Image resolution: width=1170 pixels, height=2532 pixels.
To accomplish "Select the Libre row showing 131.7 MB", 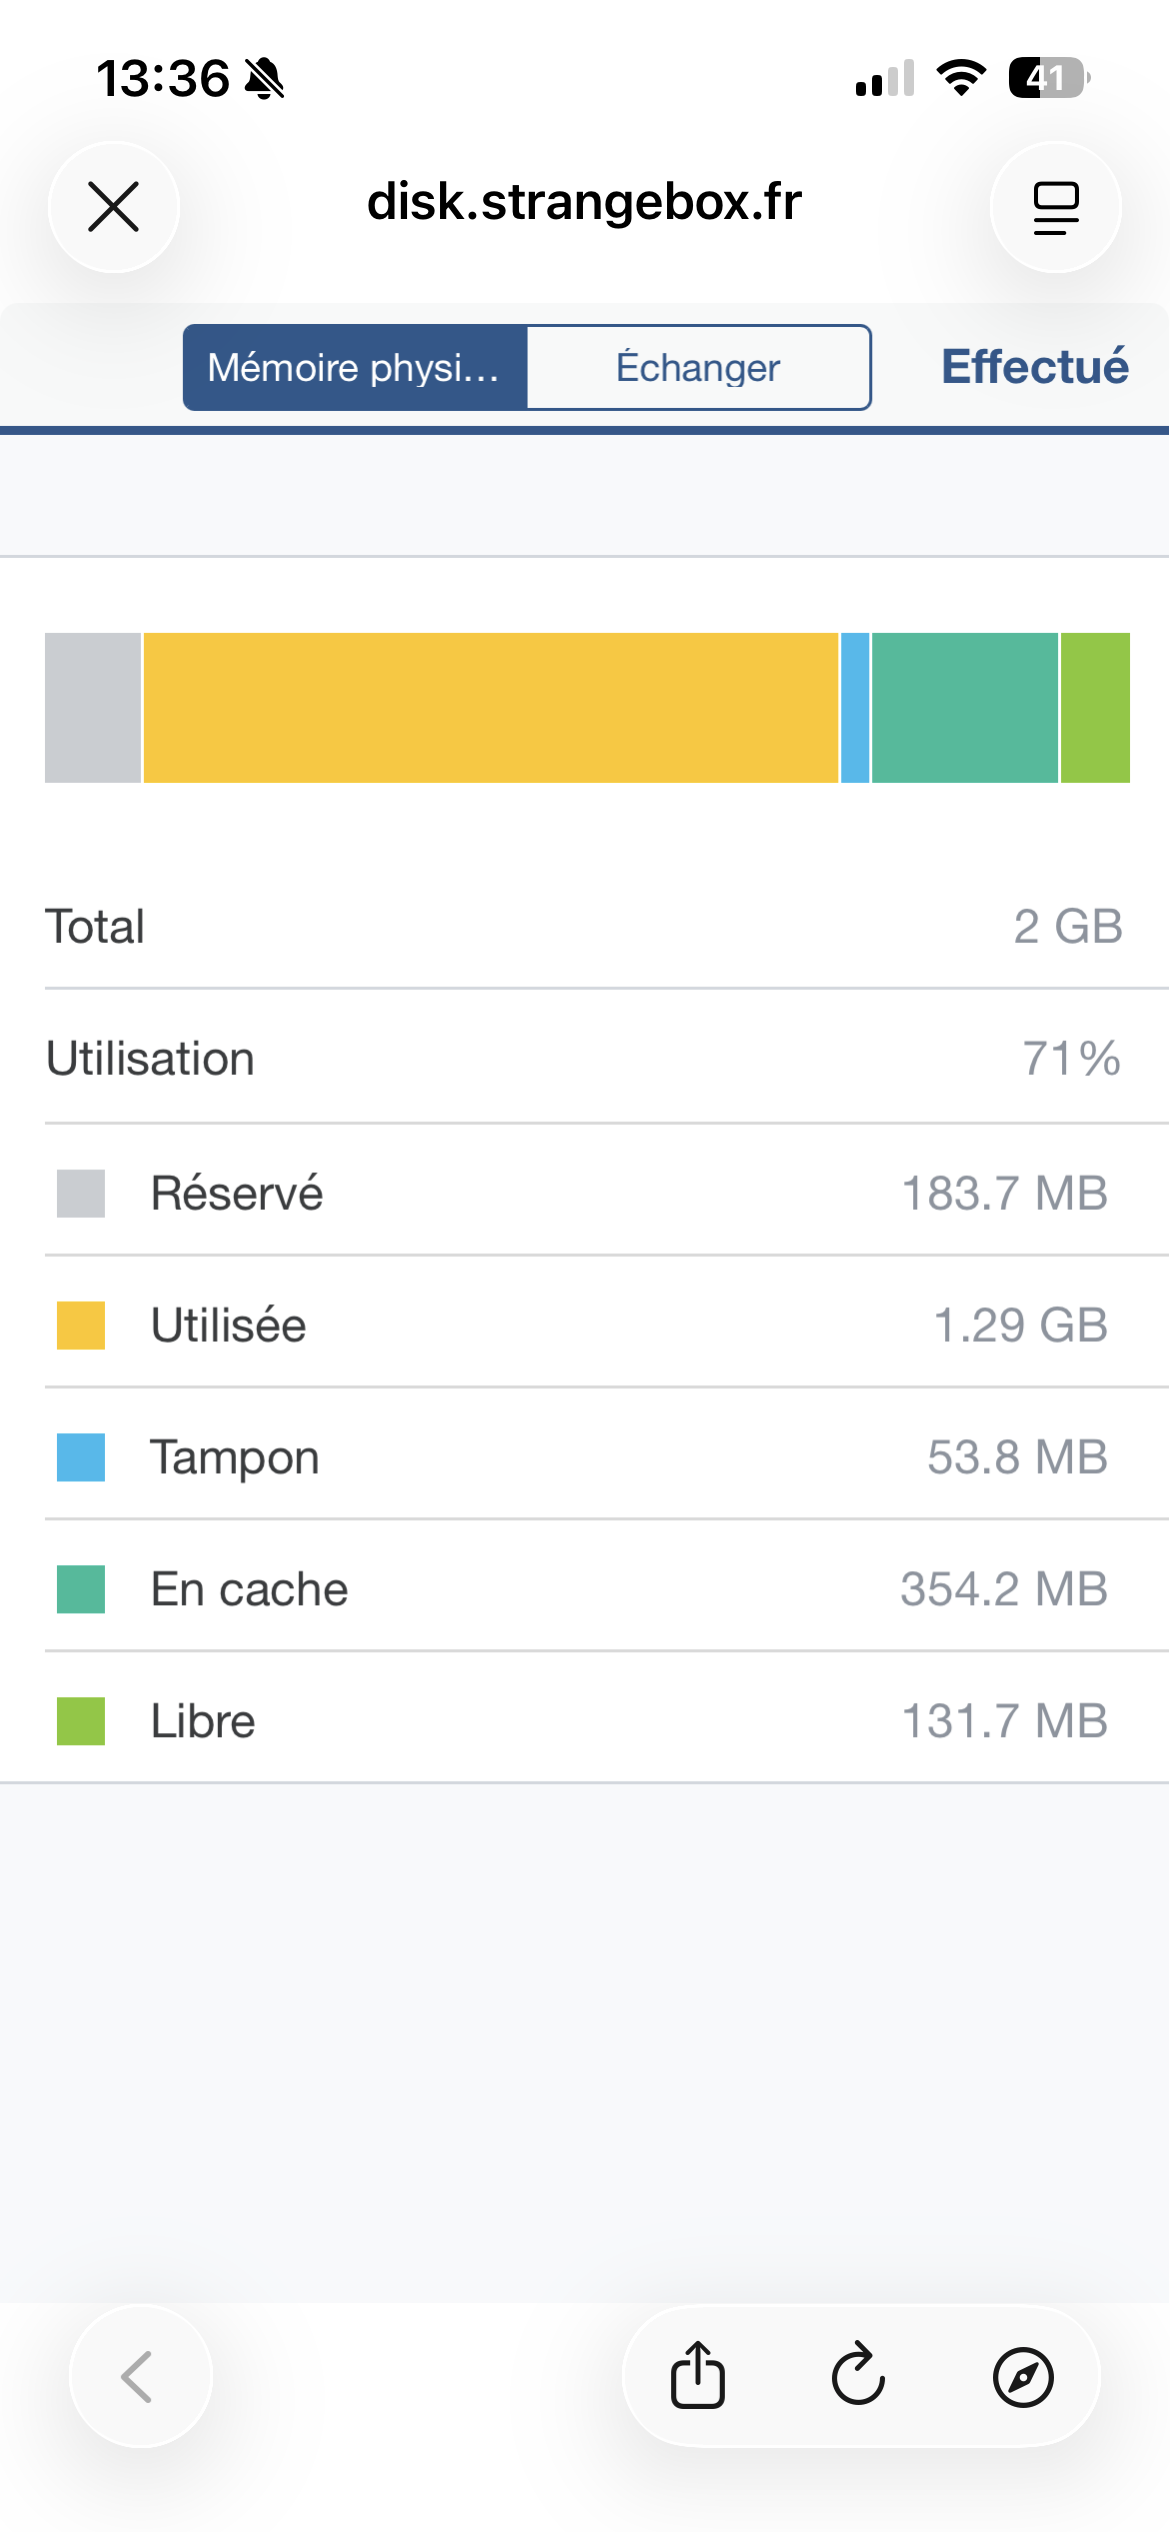I will click(584, 1721).
